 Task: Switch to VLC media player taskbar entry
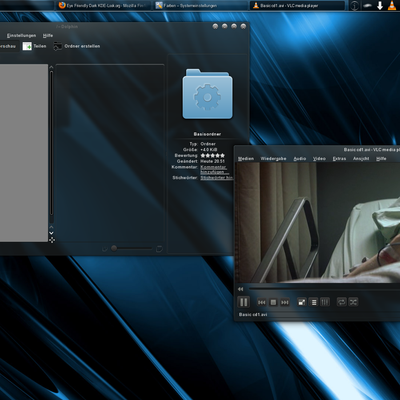[x=297, y=5]
